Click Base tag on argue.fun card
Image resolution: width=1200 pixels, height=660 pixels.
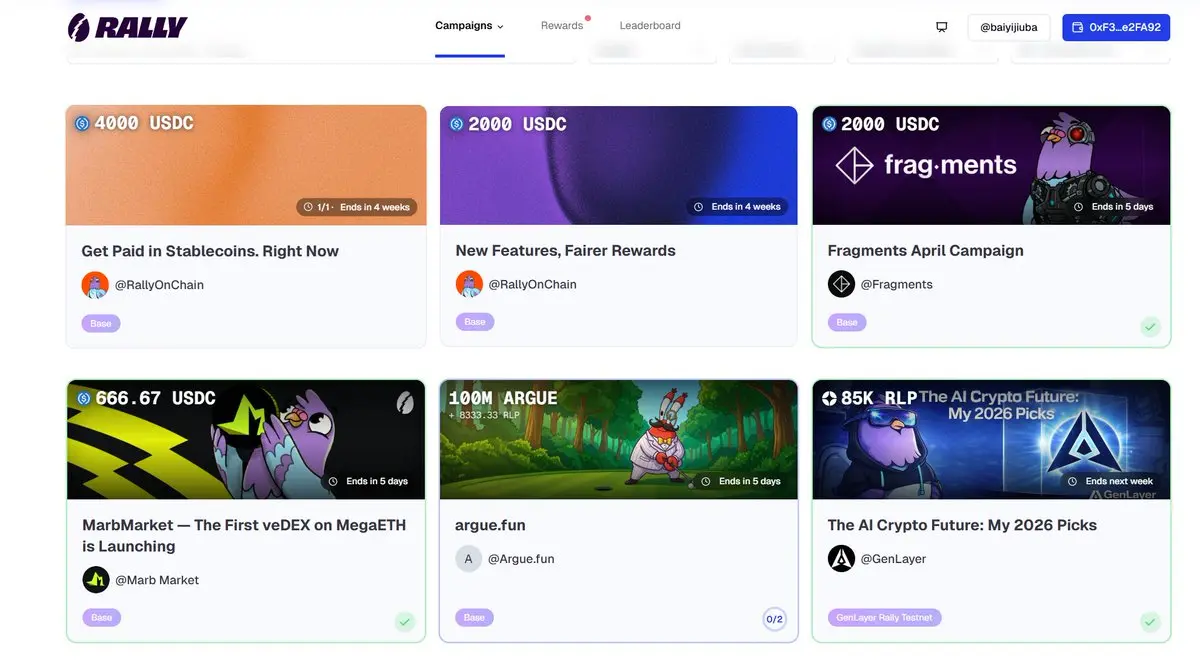475,618
